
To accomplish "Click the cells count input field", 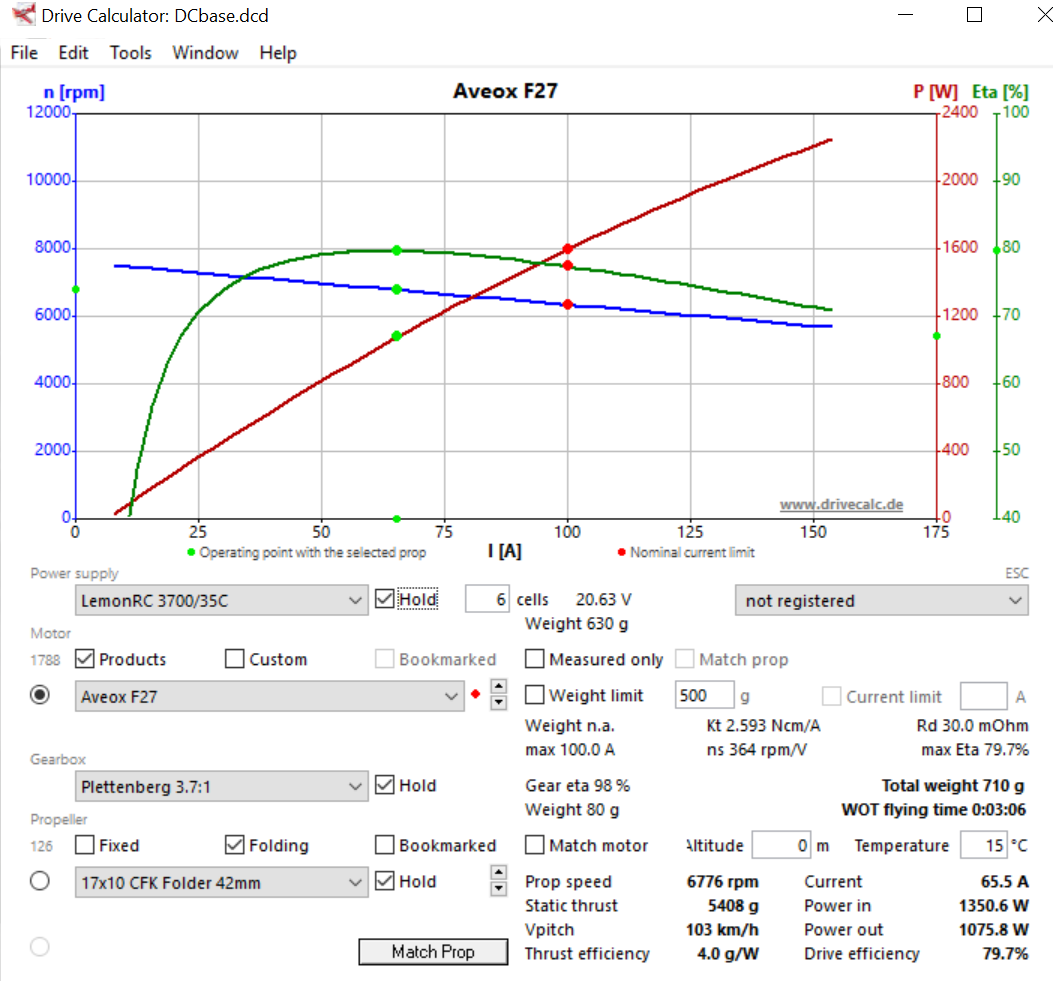I will tap(487, 599).
